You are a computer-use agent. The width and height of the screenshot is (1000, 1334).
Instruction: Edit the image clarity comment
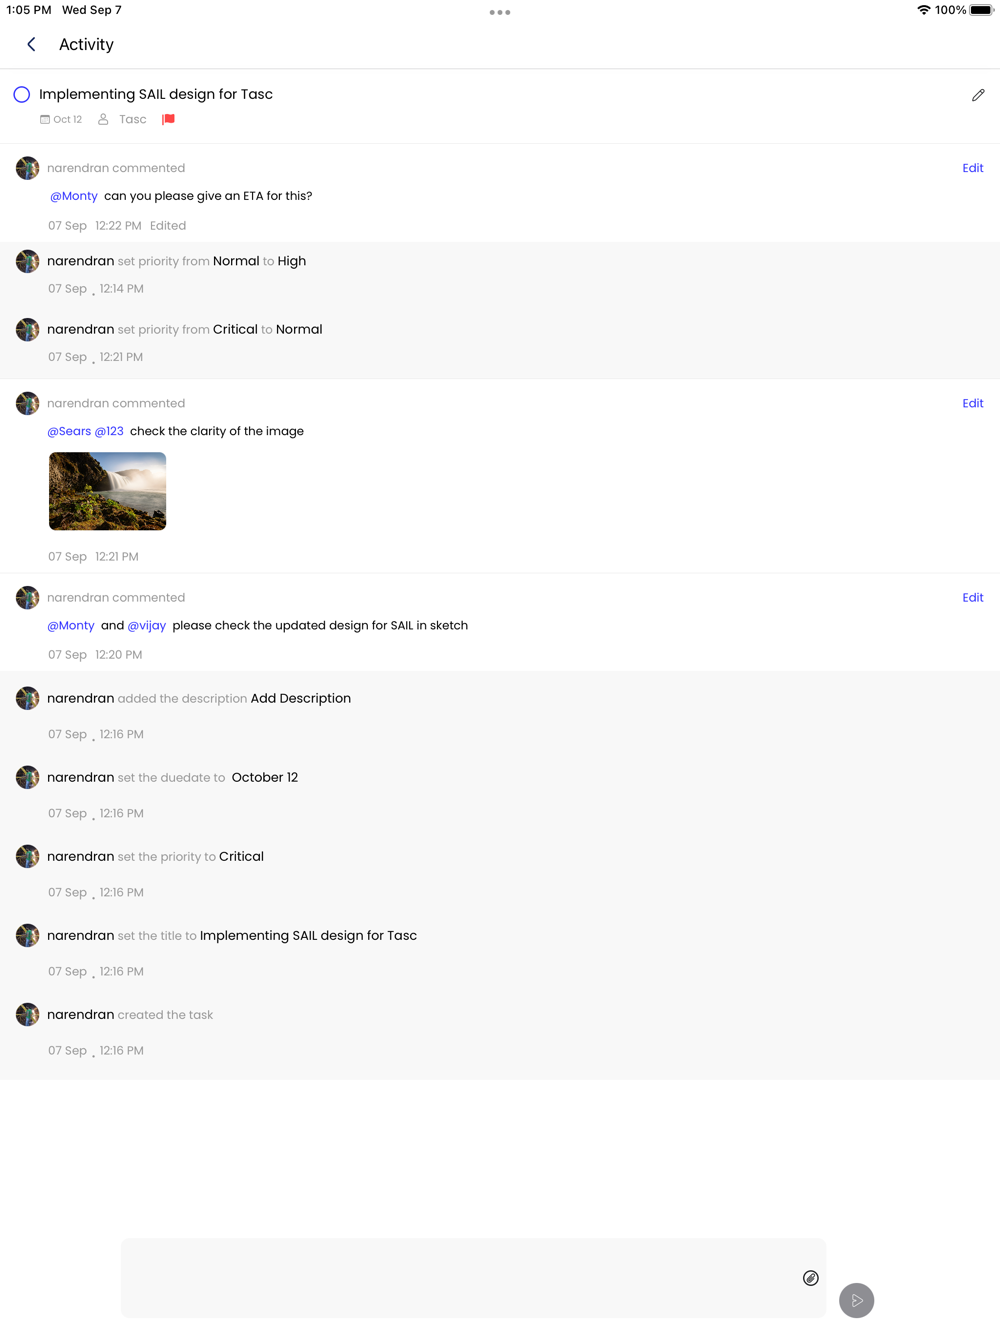(x=973, y=403)
